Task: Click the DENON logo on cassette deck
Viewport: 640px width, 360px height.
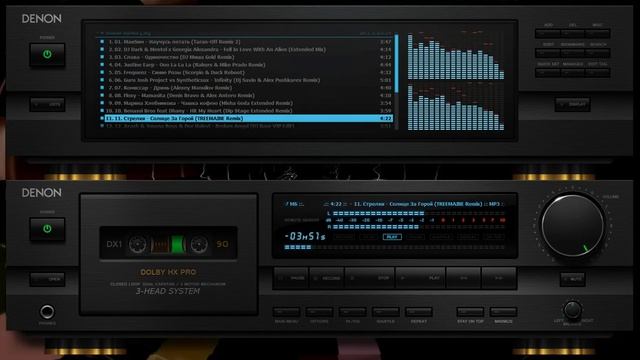Action: [x=42, y=193]
